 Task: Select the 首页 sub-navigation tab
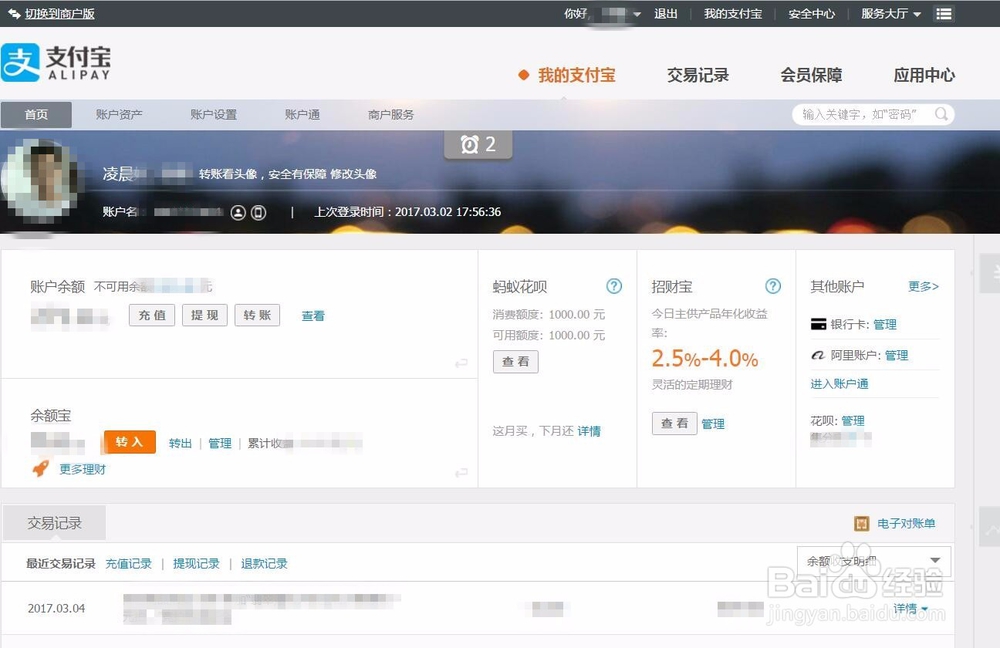point(36,115)
